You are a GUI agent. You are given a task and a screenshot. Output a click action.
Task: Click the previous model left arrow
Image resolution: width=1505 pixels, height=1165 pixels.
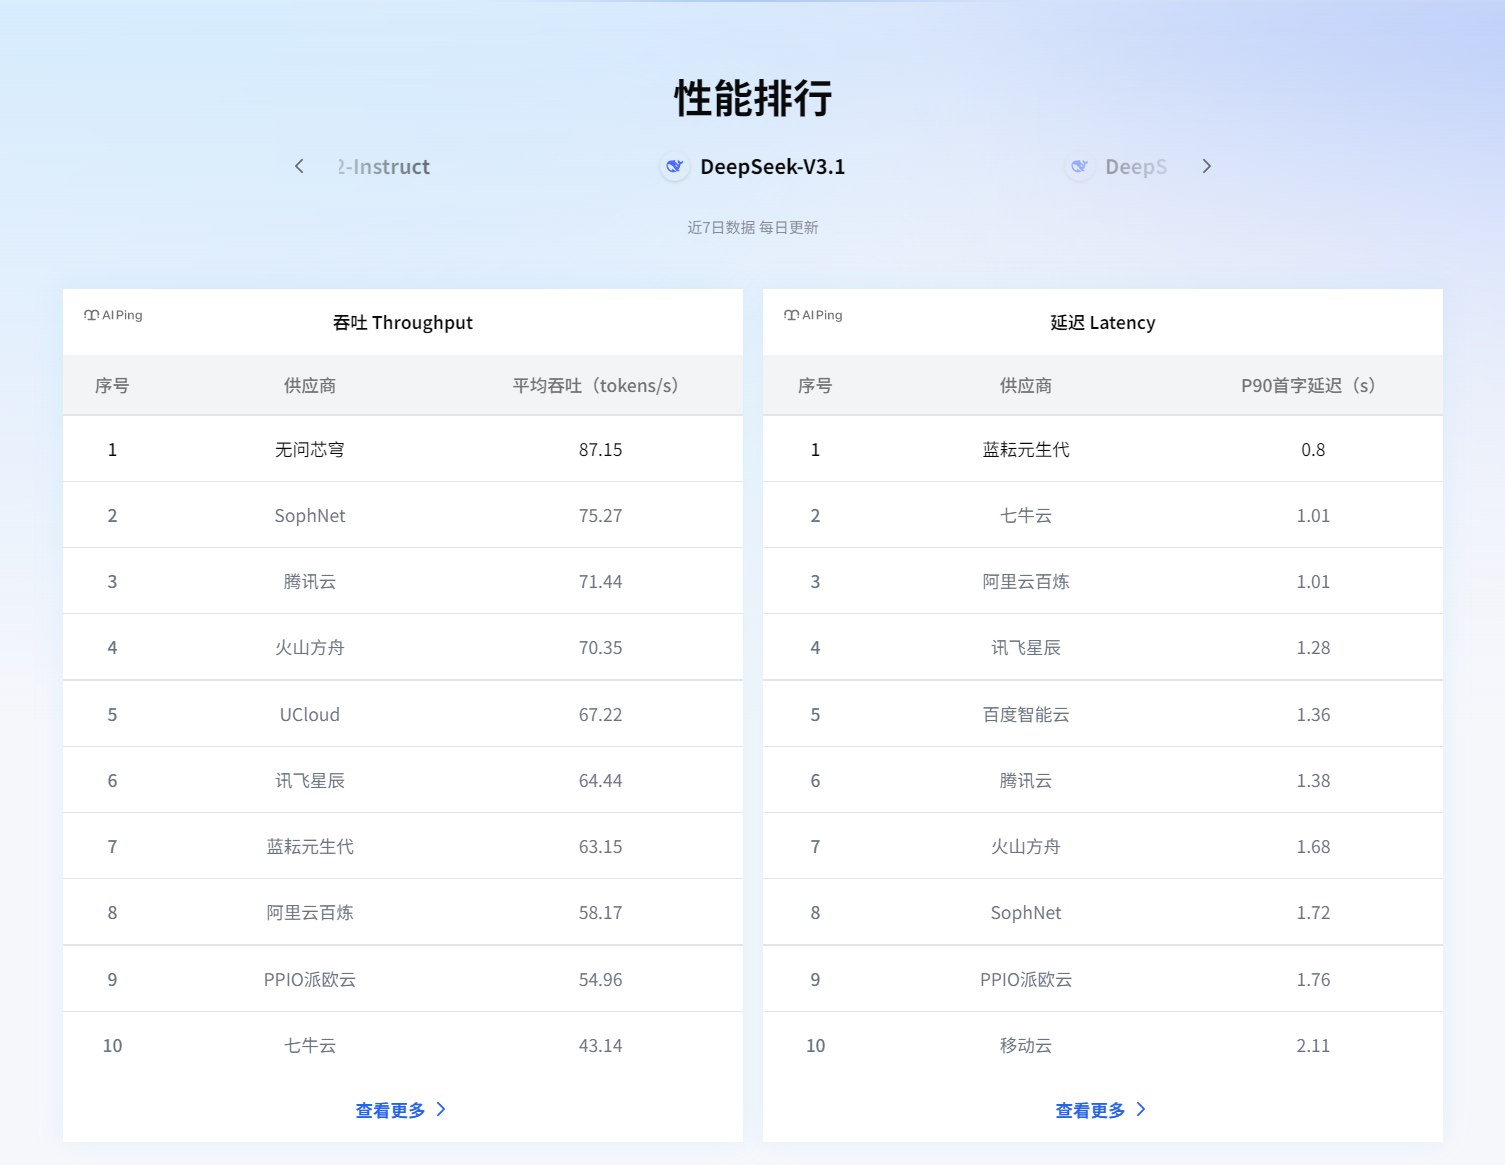(299, 166)
